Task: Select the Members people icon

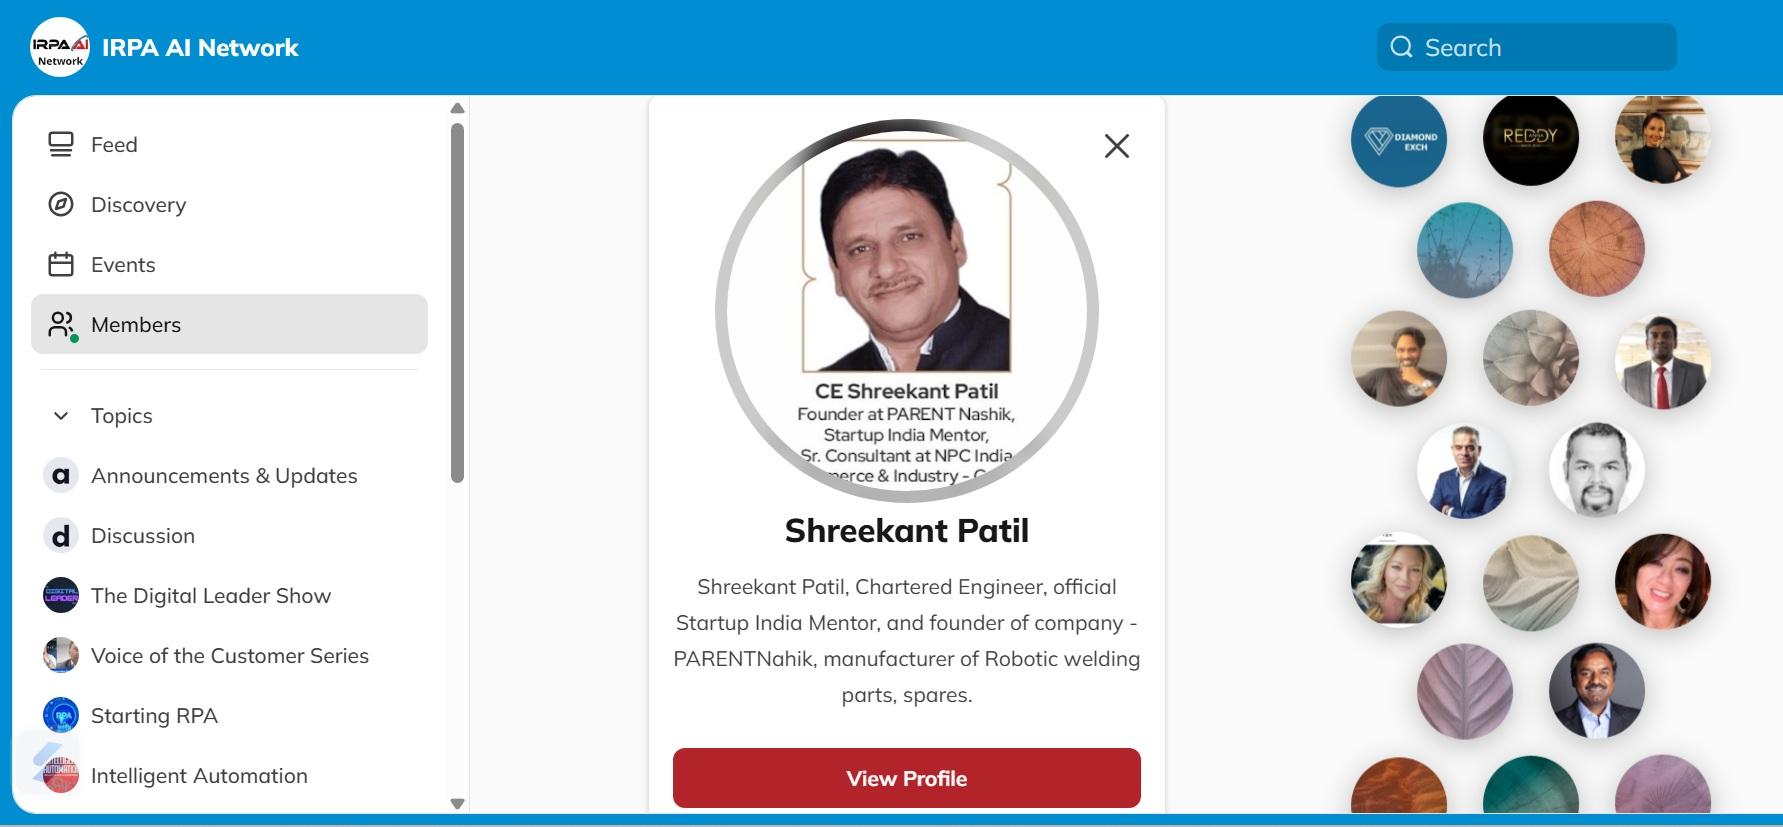Action: (62, 325)
